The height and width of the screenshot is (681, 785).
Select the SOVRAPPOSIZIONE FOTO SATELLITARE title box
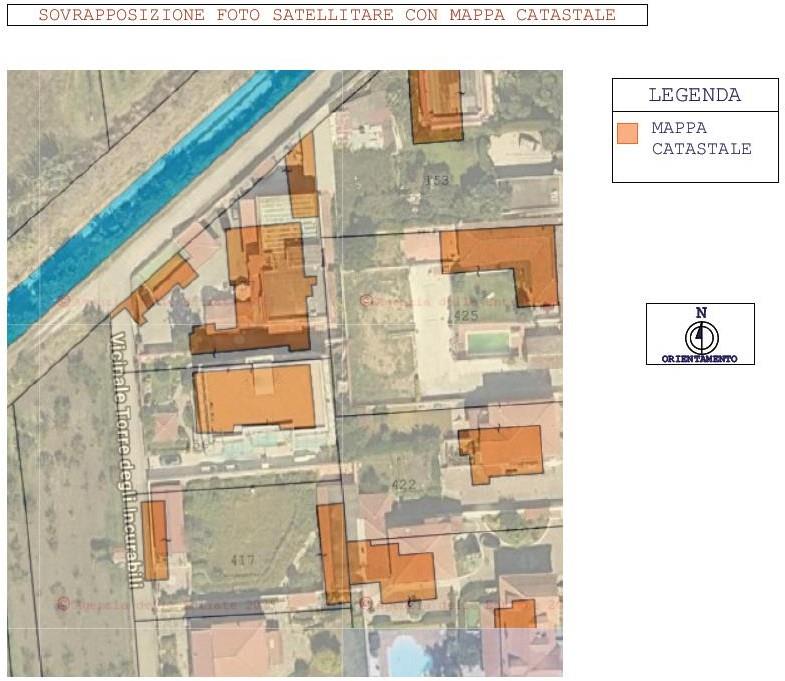[327, 15]
